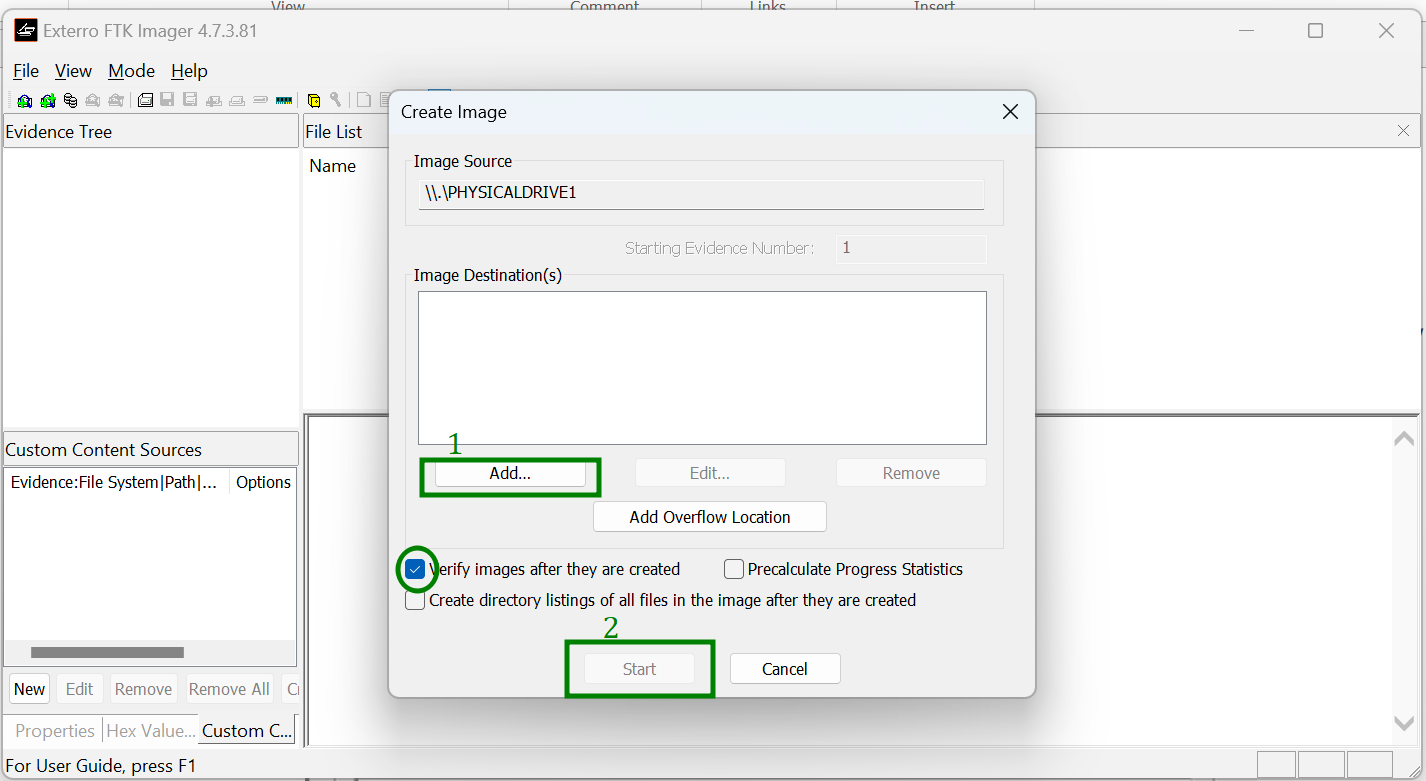Enable Create directory listings checkbox
The image size is (1426, 781).
415,600
